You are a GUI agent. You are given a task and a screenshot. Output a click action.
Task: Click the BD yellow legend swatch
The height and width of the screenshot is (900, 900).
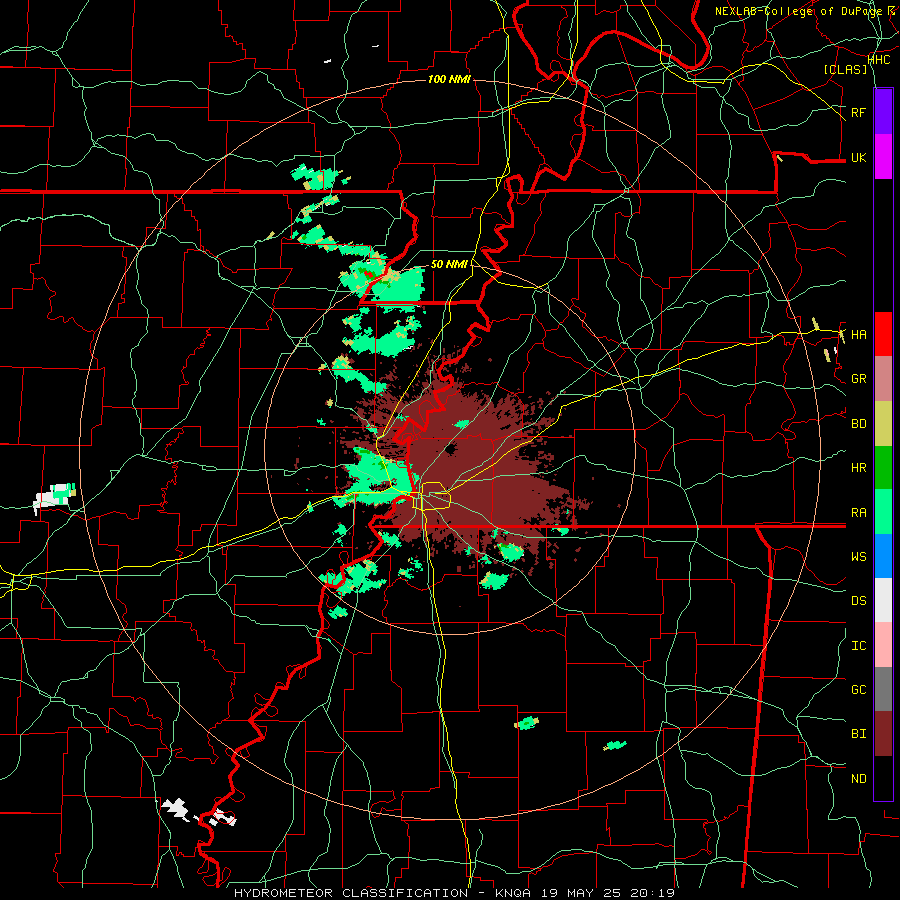coord(883,424)
